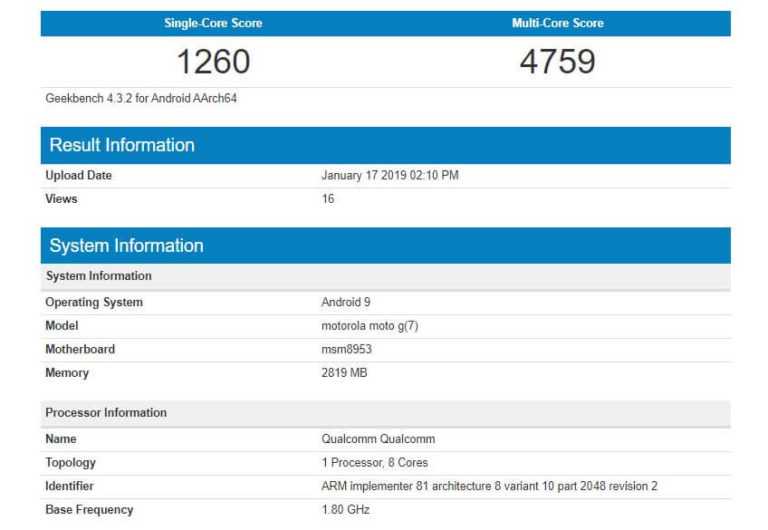Click the Views label
The image size is (768, 530).
pos(61,199)
